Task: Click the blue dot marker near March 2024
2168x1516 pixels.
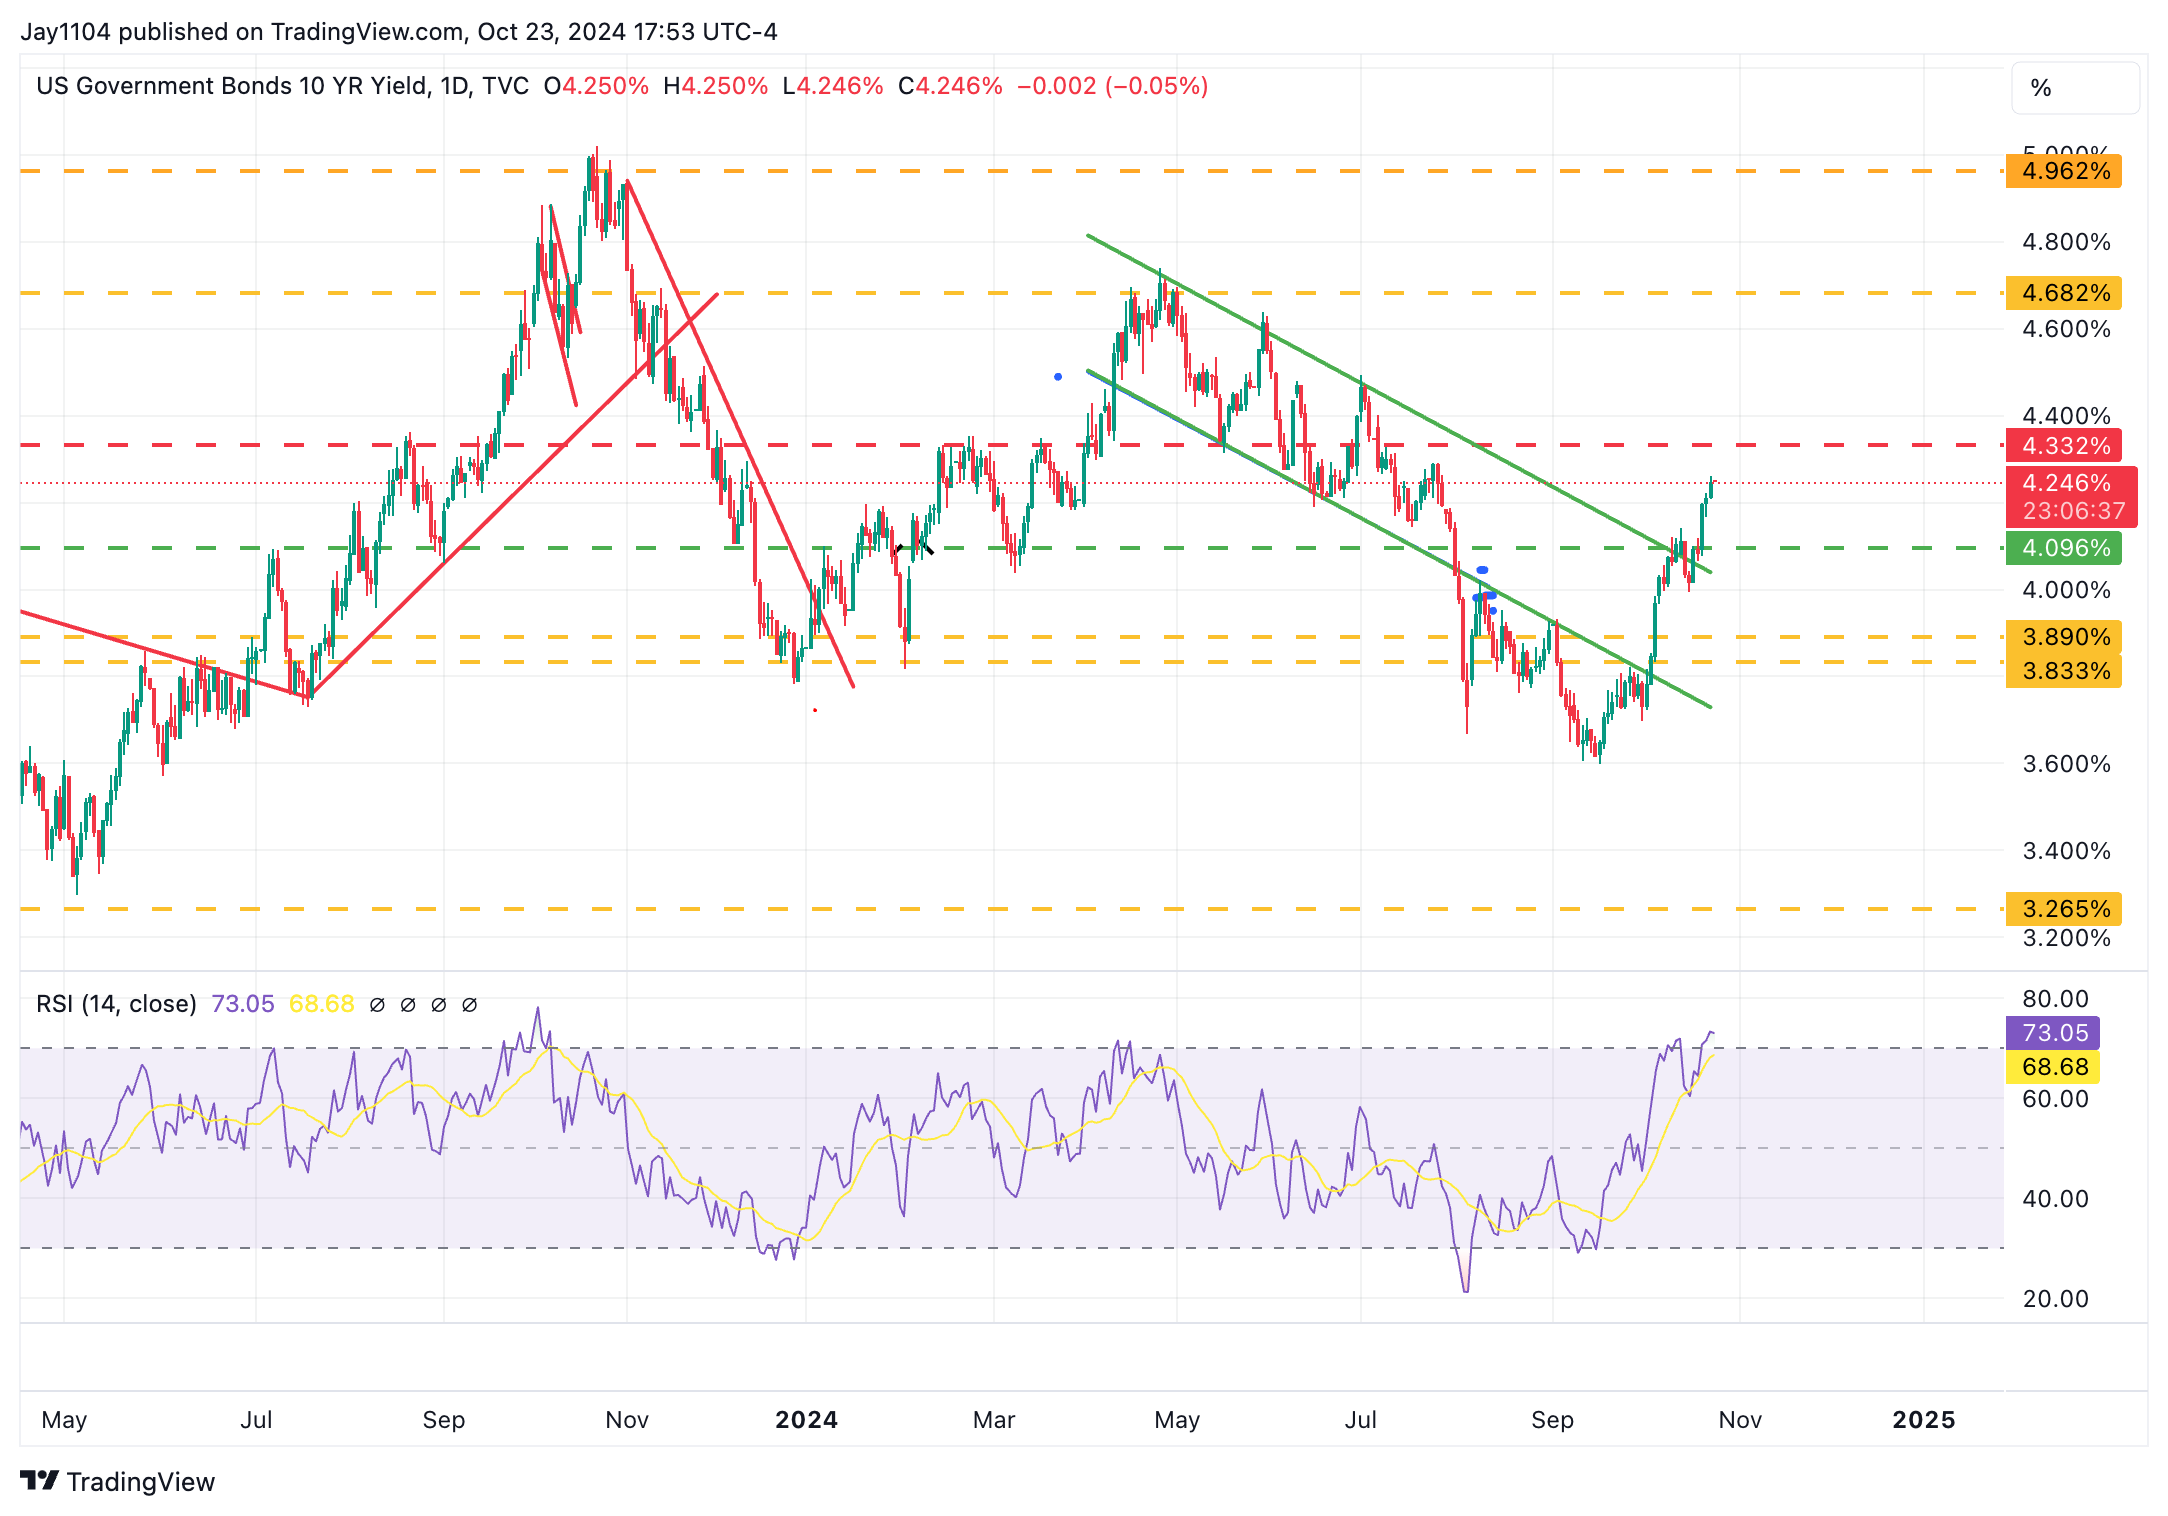Action: coord(1058,377)
